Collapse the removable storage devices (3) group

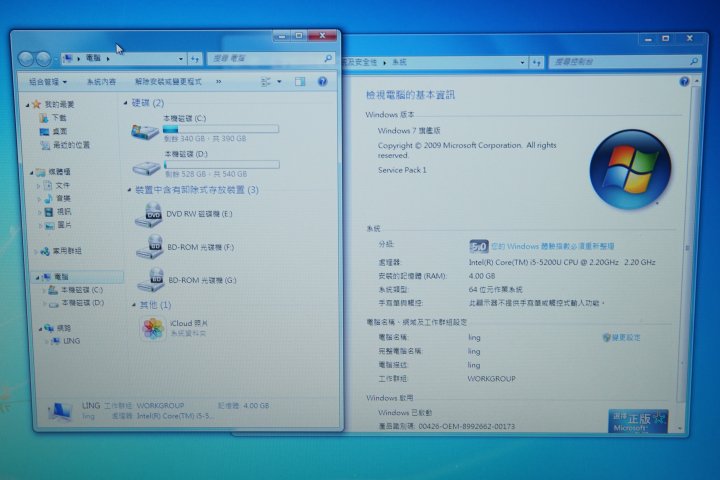(129, 190)
